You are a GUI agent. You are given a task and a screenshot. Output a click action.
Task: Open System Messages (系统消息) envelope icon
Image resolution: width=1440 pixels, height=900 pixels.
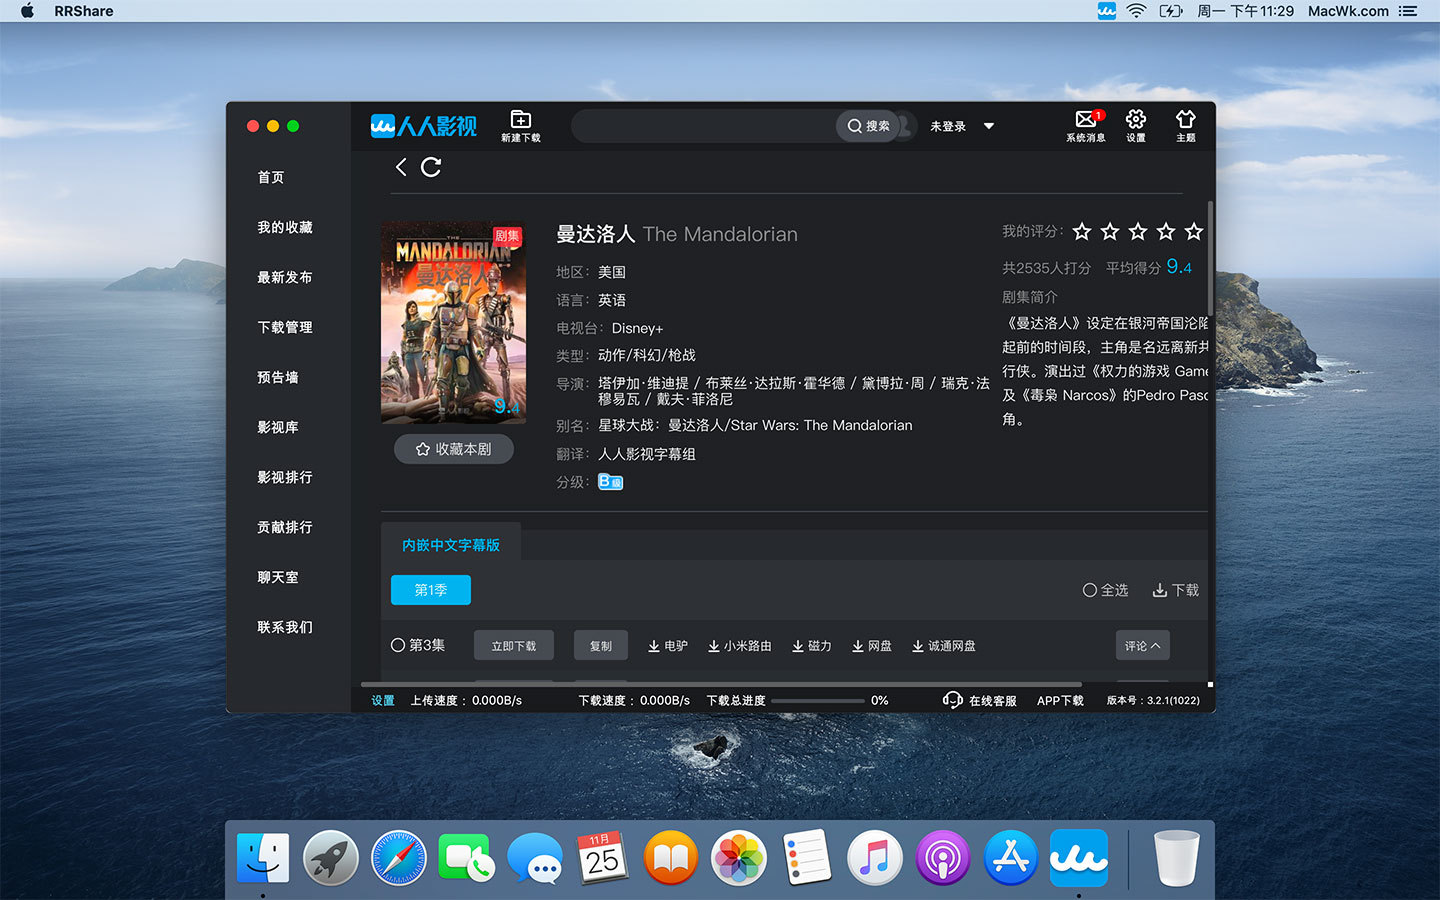click(x=1086, y=126)
